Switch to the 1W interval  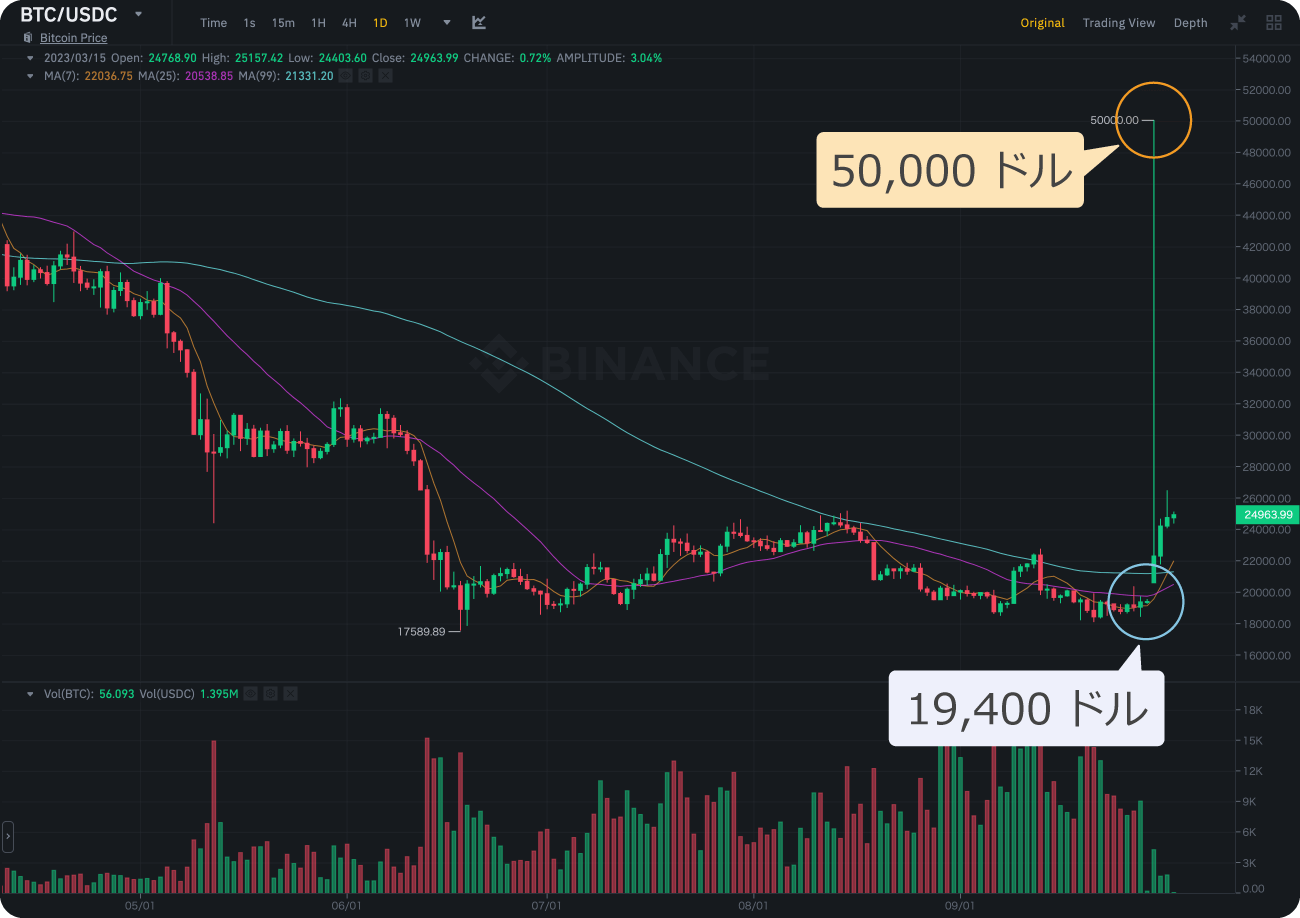412,22
